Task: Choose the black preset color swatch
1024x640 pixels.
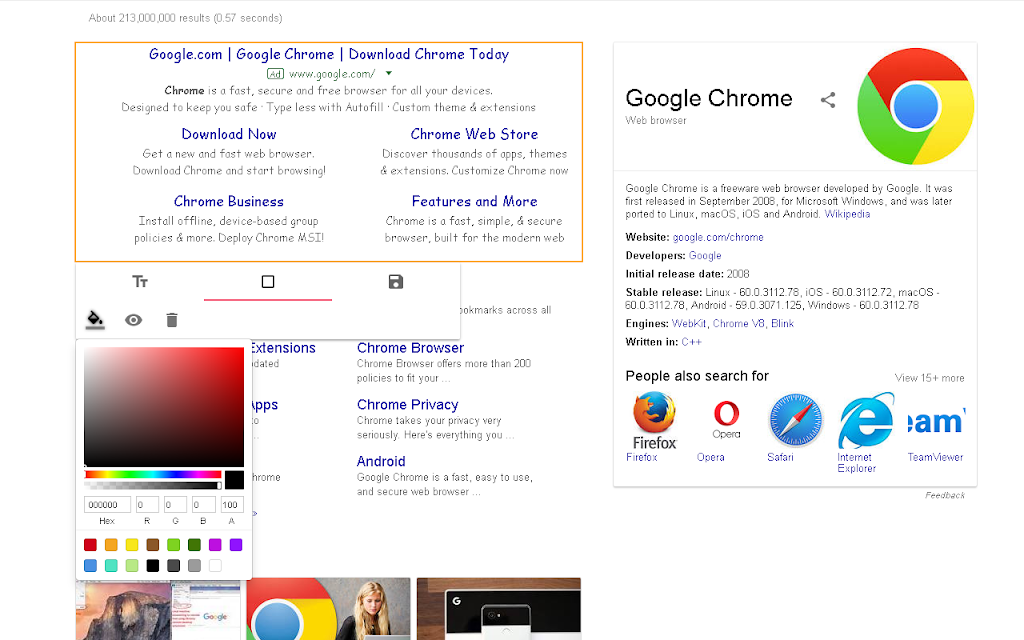Action: click(153, 566)
